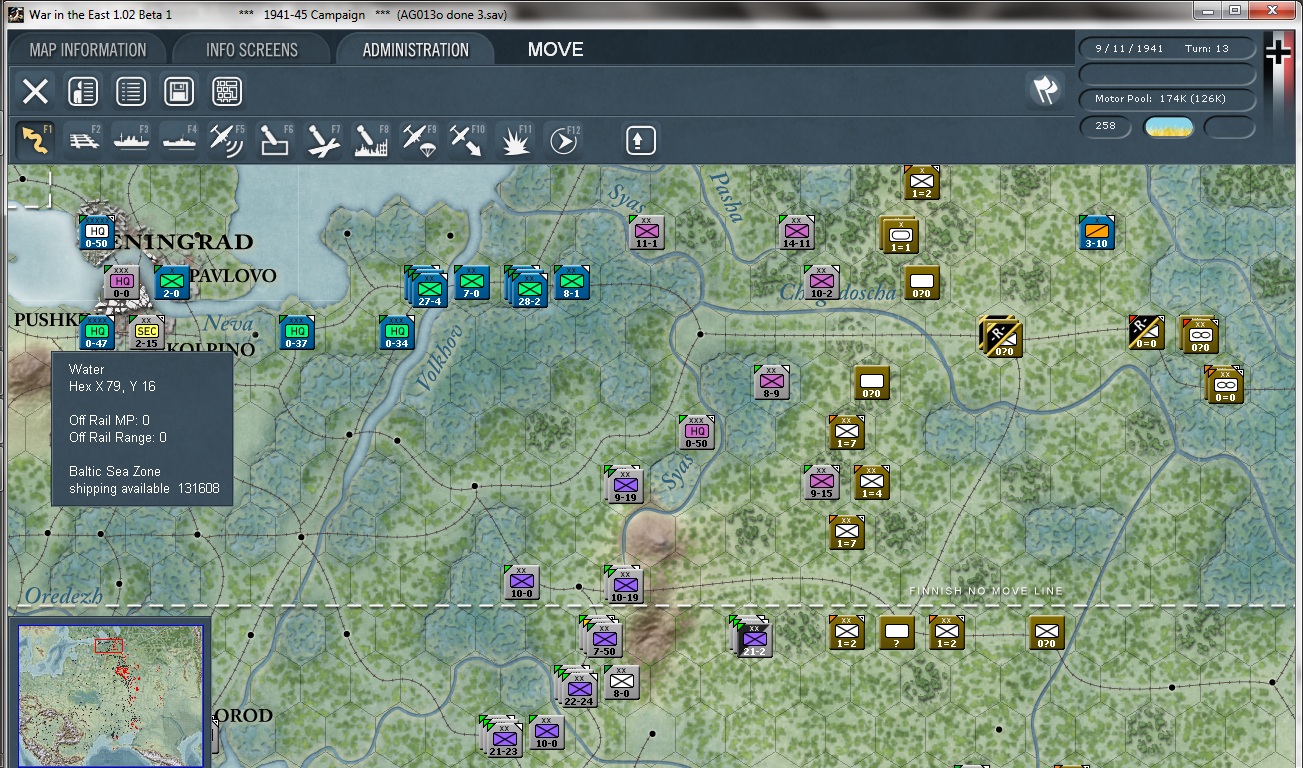Click the weather indicator icon
This screenshot has width=1303, height=768.
(x=1169, y=127)
